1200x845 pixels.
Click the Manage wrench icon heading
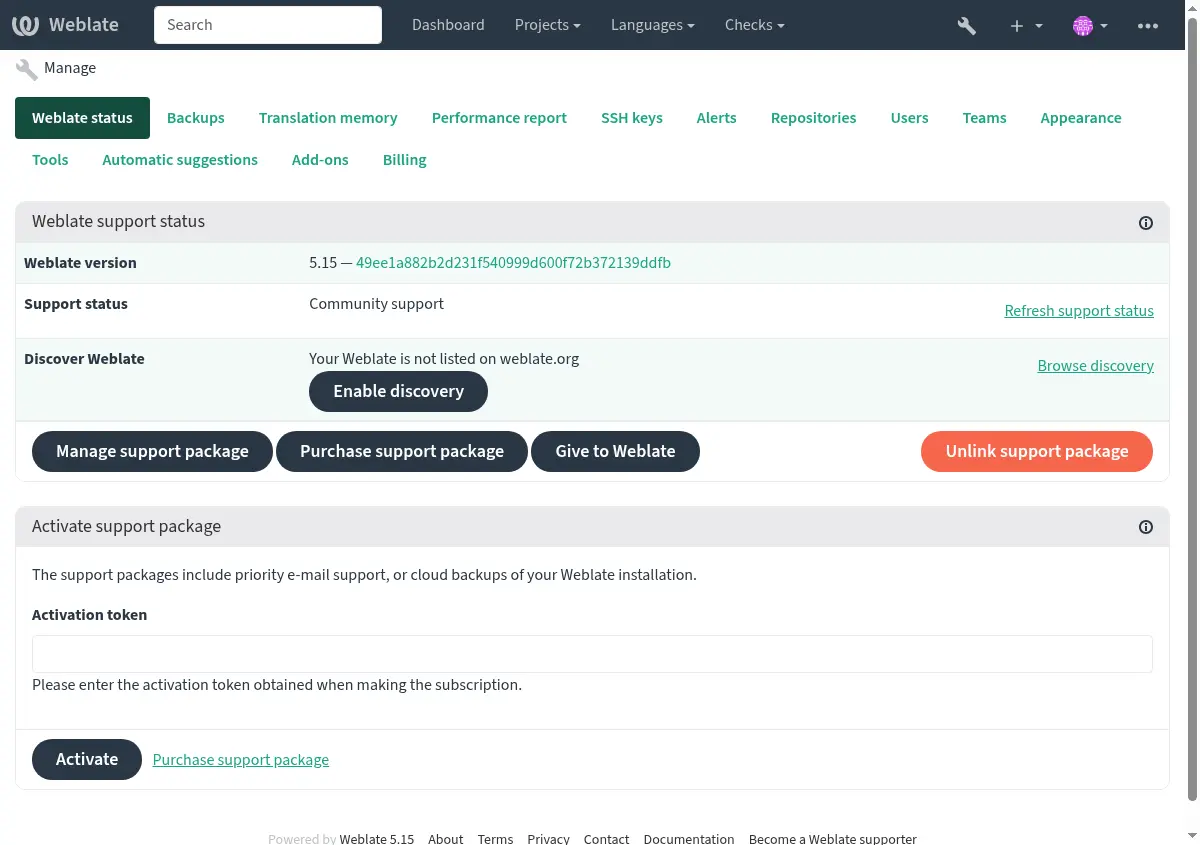click(x=26, y=69)
